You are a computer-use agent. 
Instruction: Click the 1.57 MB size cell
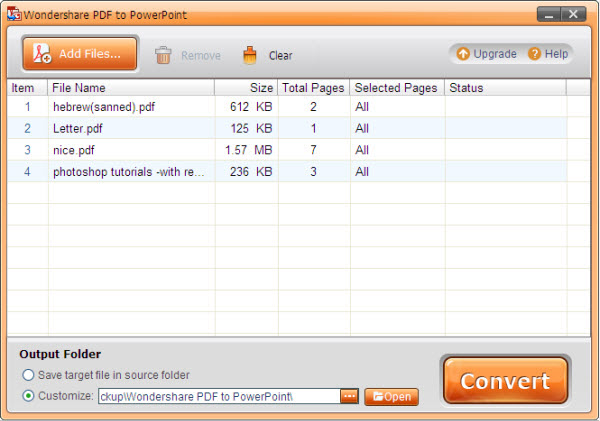tap(248, 150)
